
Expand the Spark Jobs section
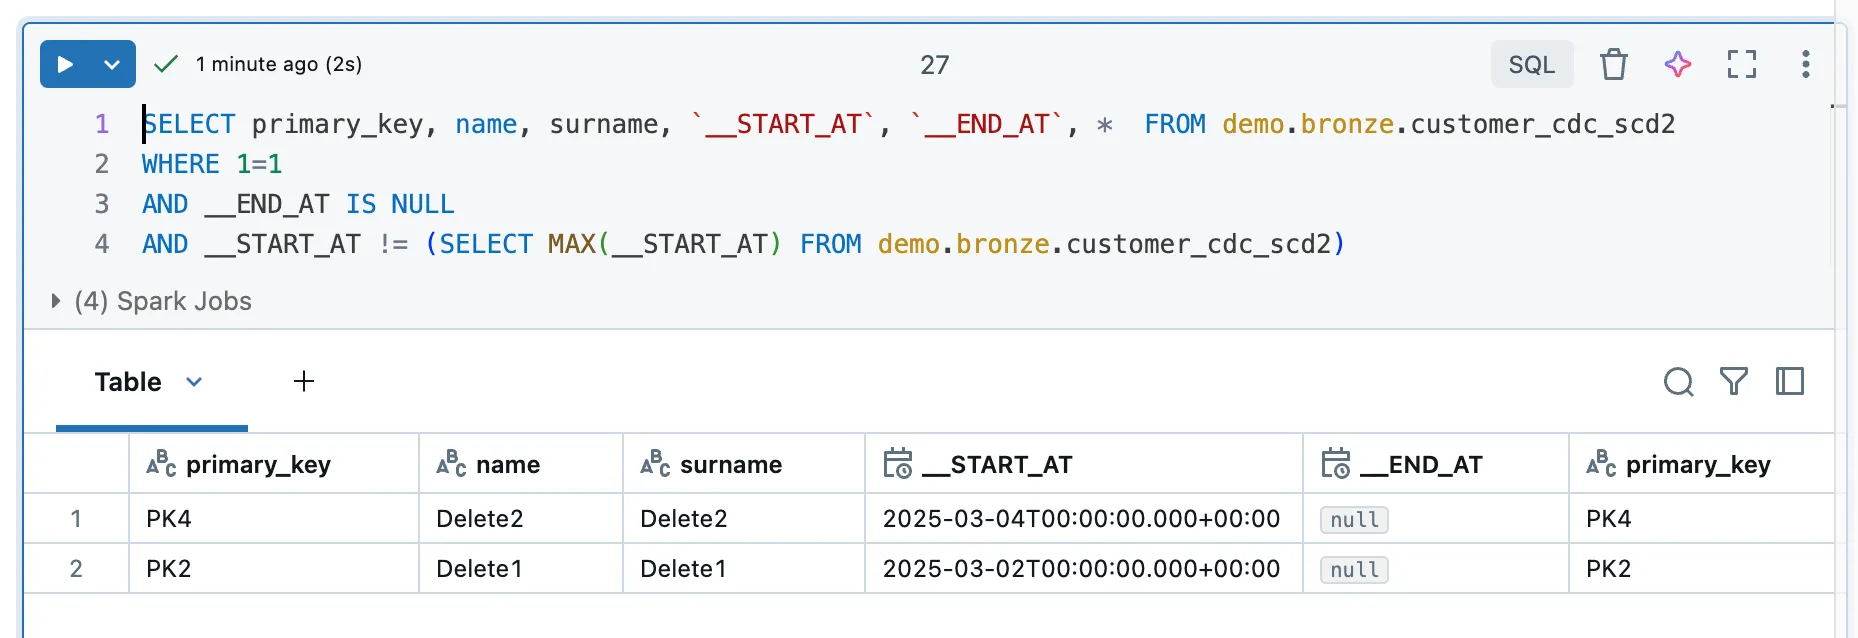click(56, 301)
